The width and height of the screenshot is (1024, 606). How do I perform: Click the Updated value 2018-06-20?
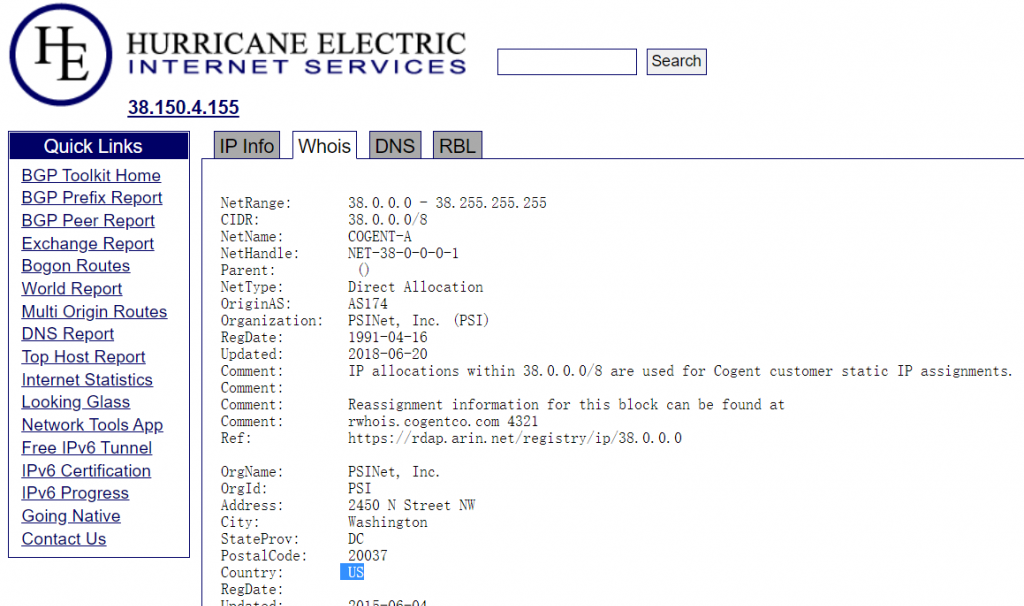pyautogui.click(x=387, y=354)
